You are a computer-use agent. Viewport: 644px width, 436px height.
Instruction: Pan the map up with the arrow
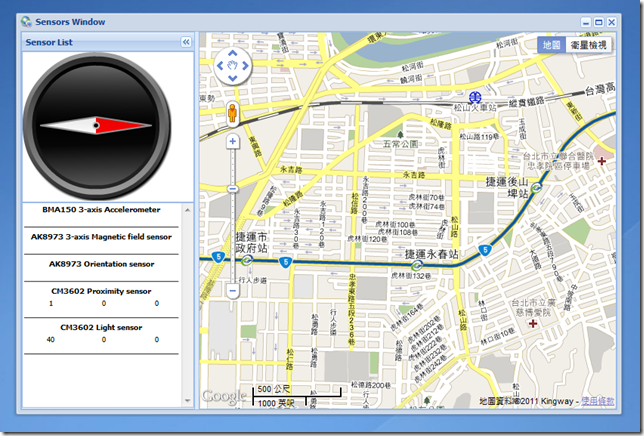232,53
